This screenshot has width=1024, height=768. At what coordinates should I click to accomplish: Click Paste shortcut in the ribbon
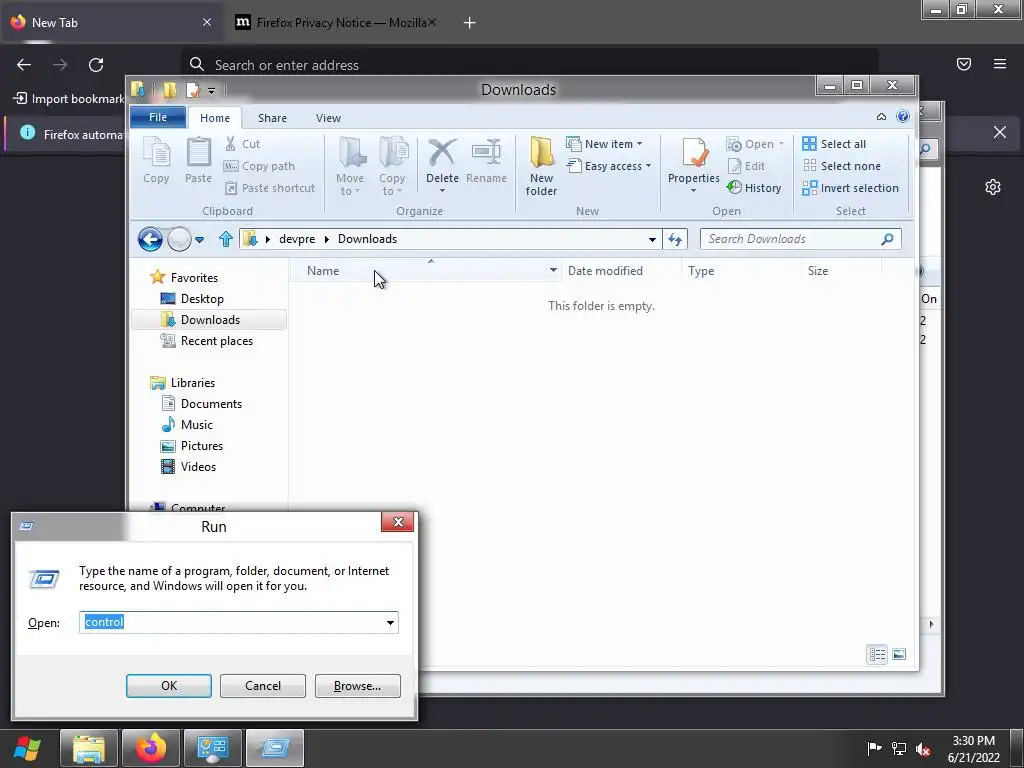pyautogui.click(x=270, y=188)
